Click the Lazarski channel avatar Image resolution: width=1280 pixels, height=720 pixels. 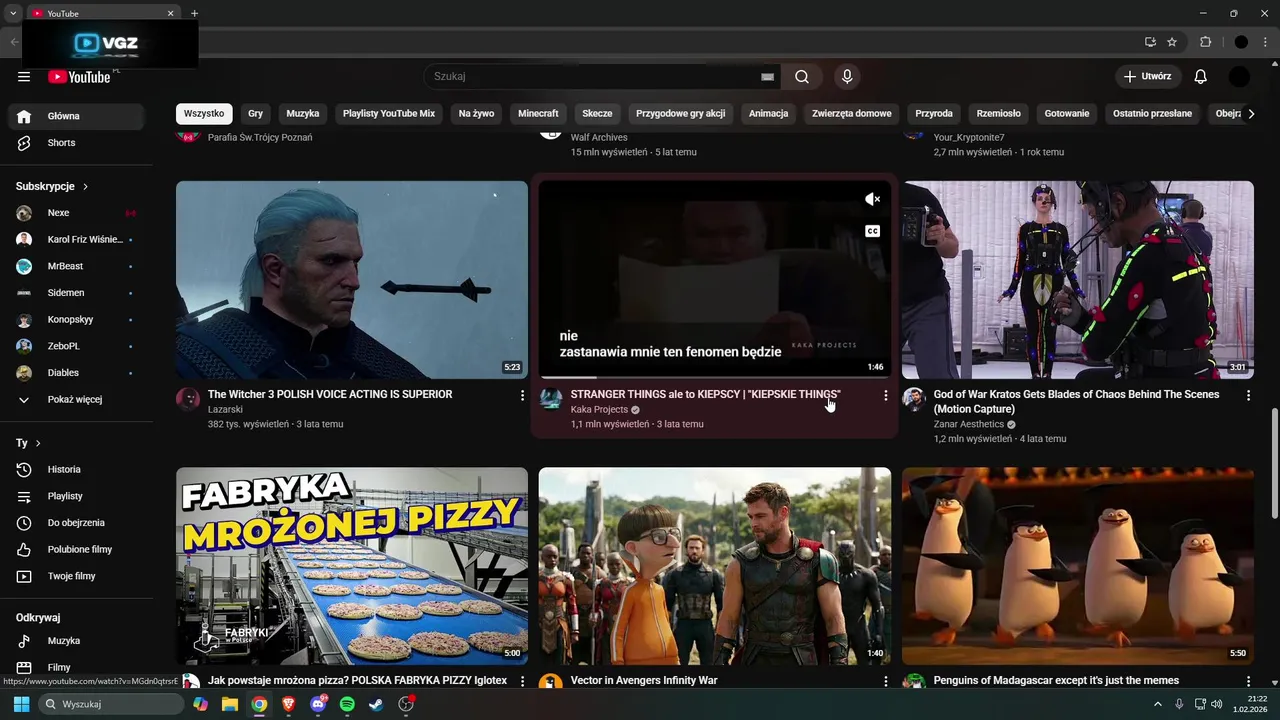click(188, 399)
